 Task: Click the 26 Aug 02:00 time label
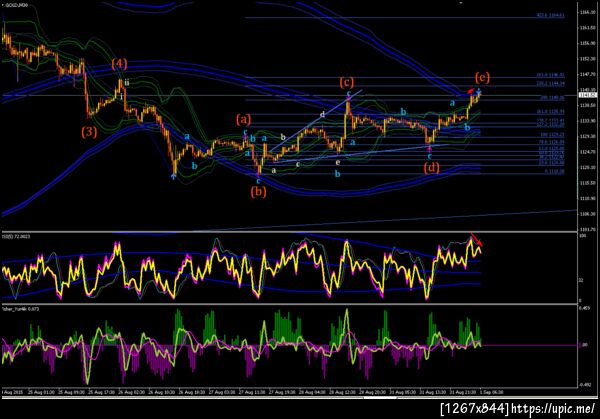point(131,392)
